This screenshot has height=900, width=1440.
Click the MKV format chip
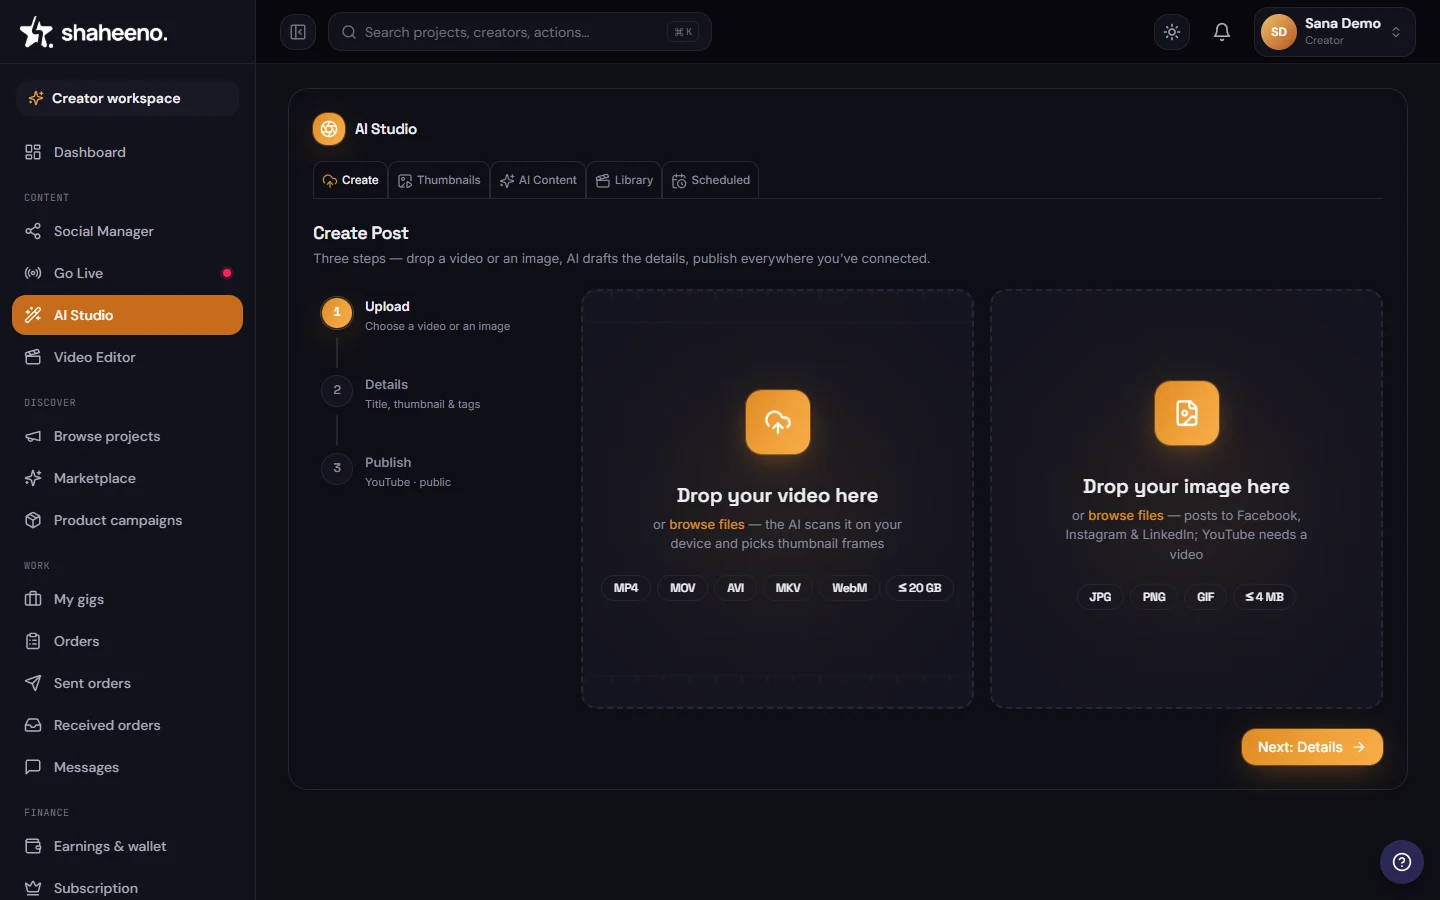pos(788,588)
